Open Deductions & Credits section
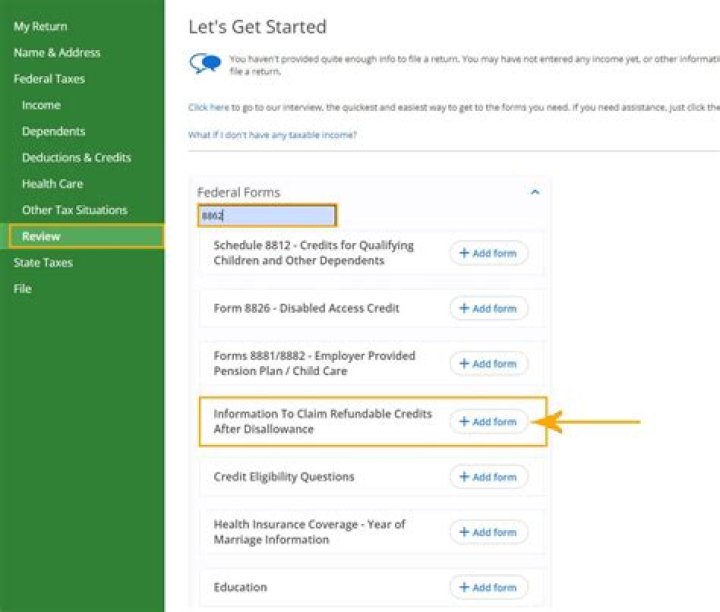Viewport: 720px width, 612px height. (x=76, y=157)
